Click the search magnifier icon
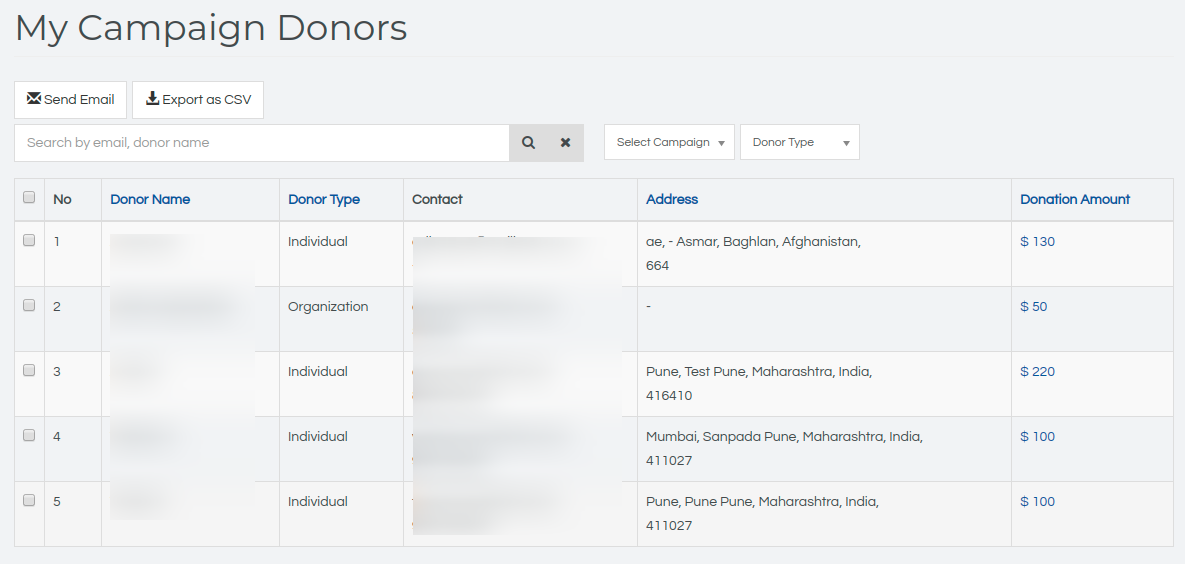 pyautogui.click(x=528, y=143)
